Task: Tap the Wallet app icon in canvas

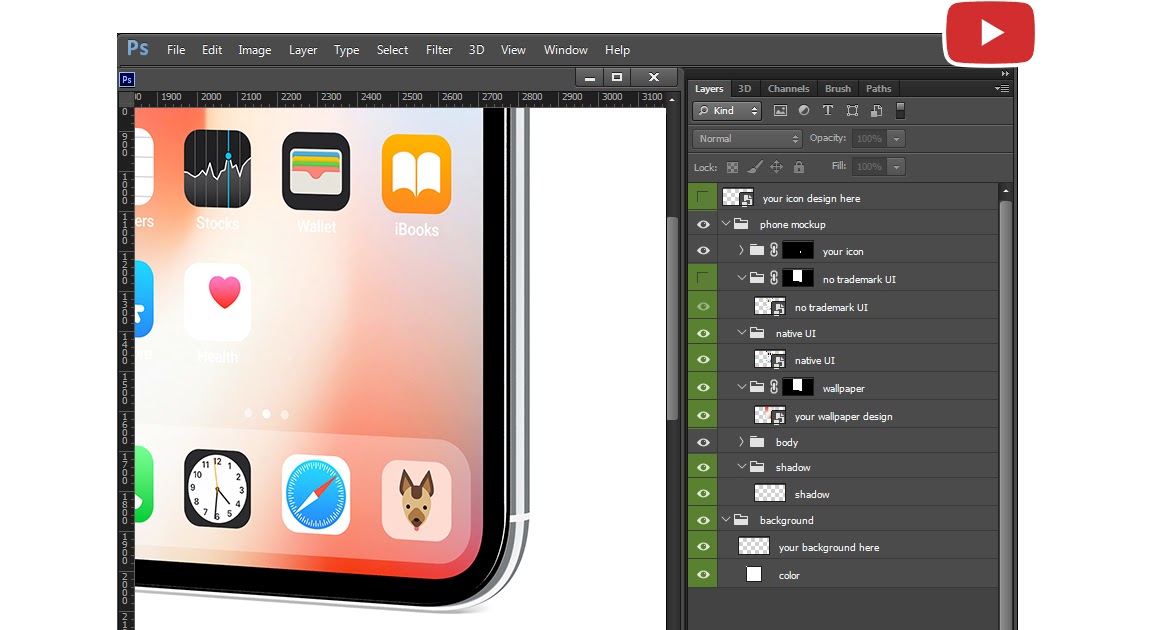Action: 316,172
